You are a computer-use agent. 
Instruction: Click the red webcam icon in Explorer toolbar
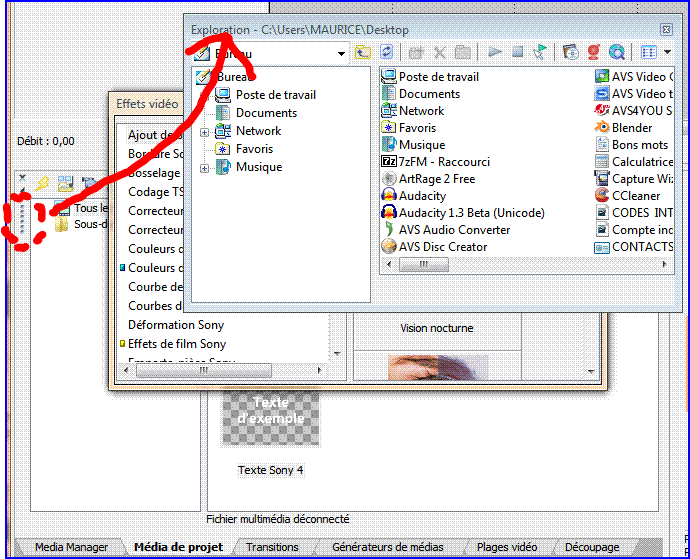594,52
